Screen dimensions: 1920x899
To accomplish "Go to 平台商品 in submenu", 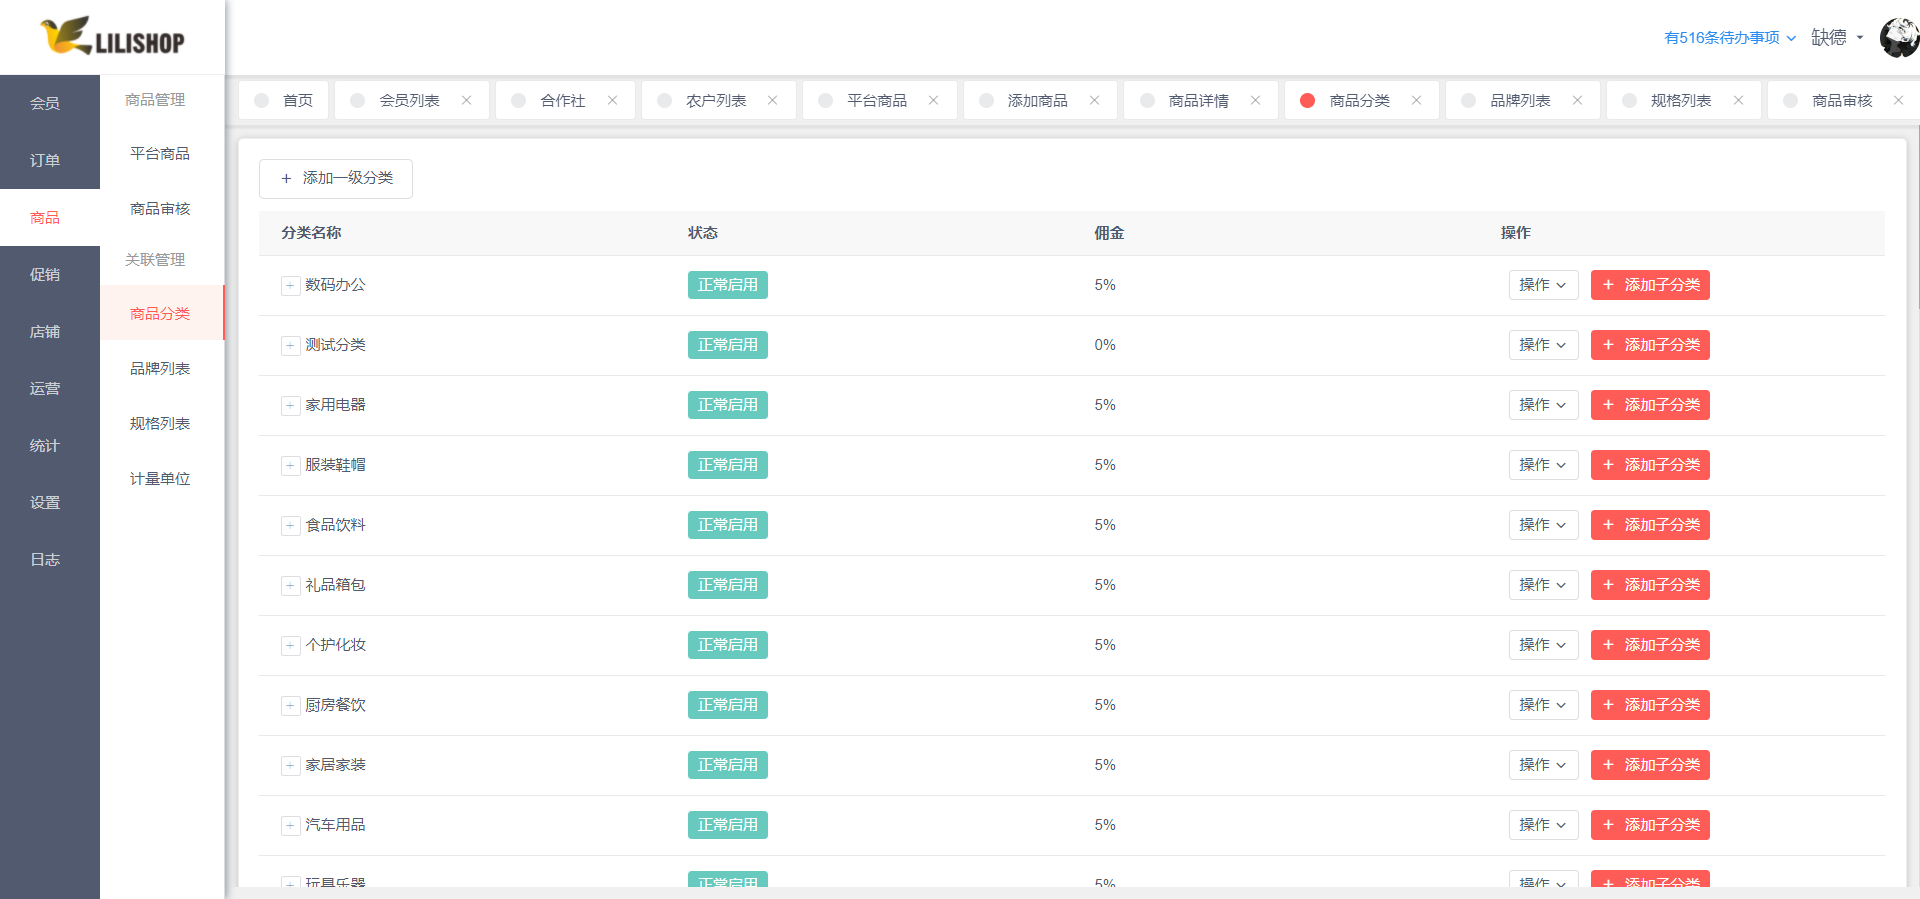I will (160, 153).
